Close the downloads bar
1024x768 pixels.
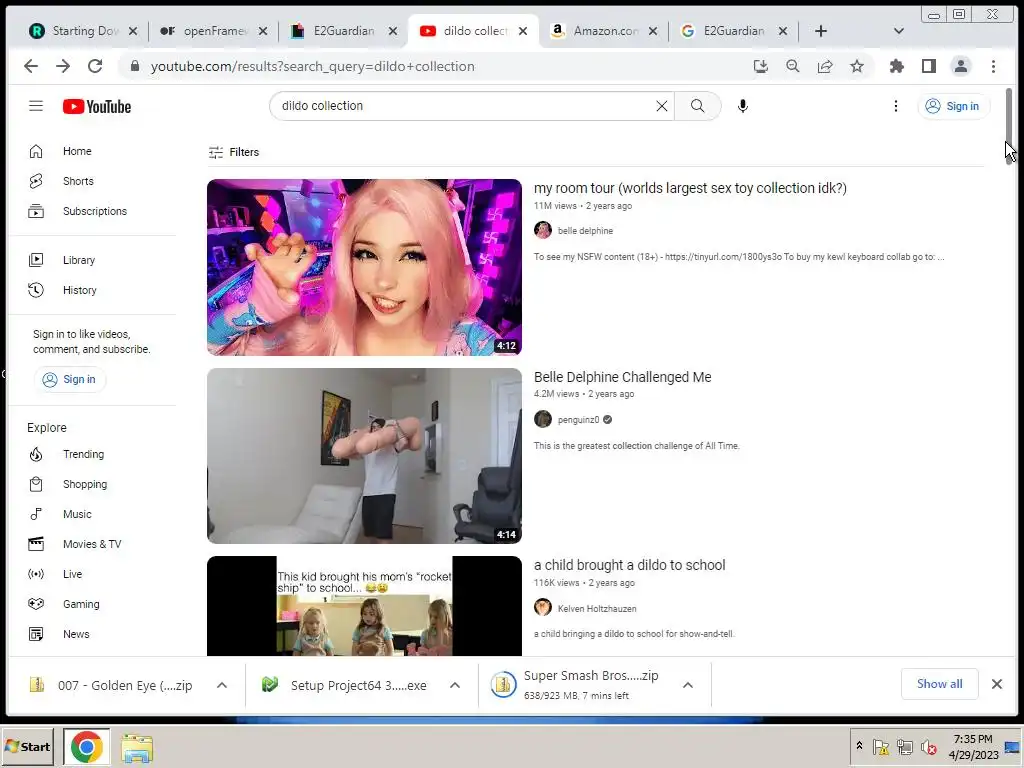[997, 684]
